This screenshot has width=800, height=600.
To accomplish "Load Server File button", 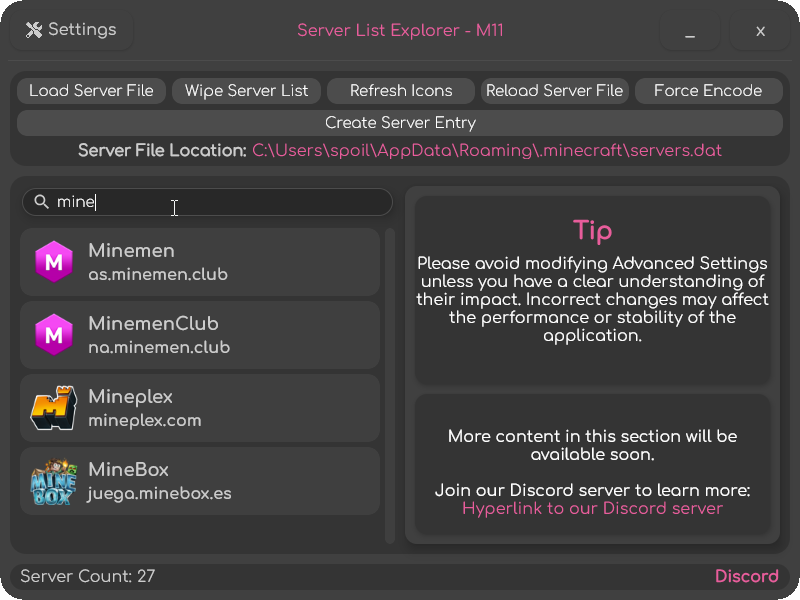I will click(91, 91).
